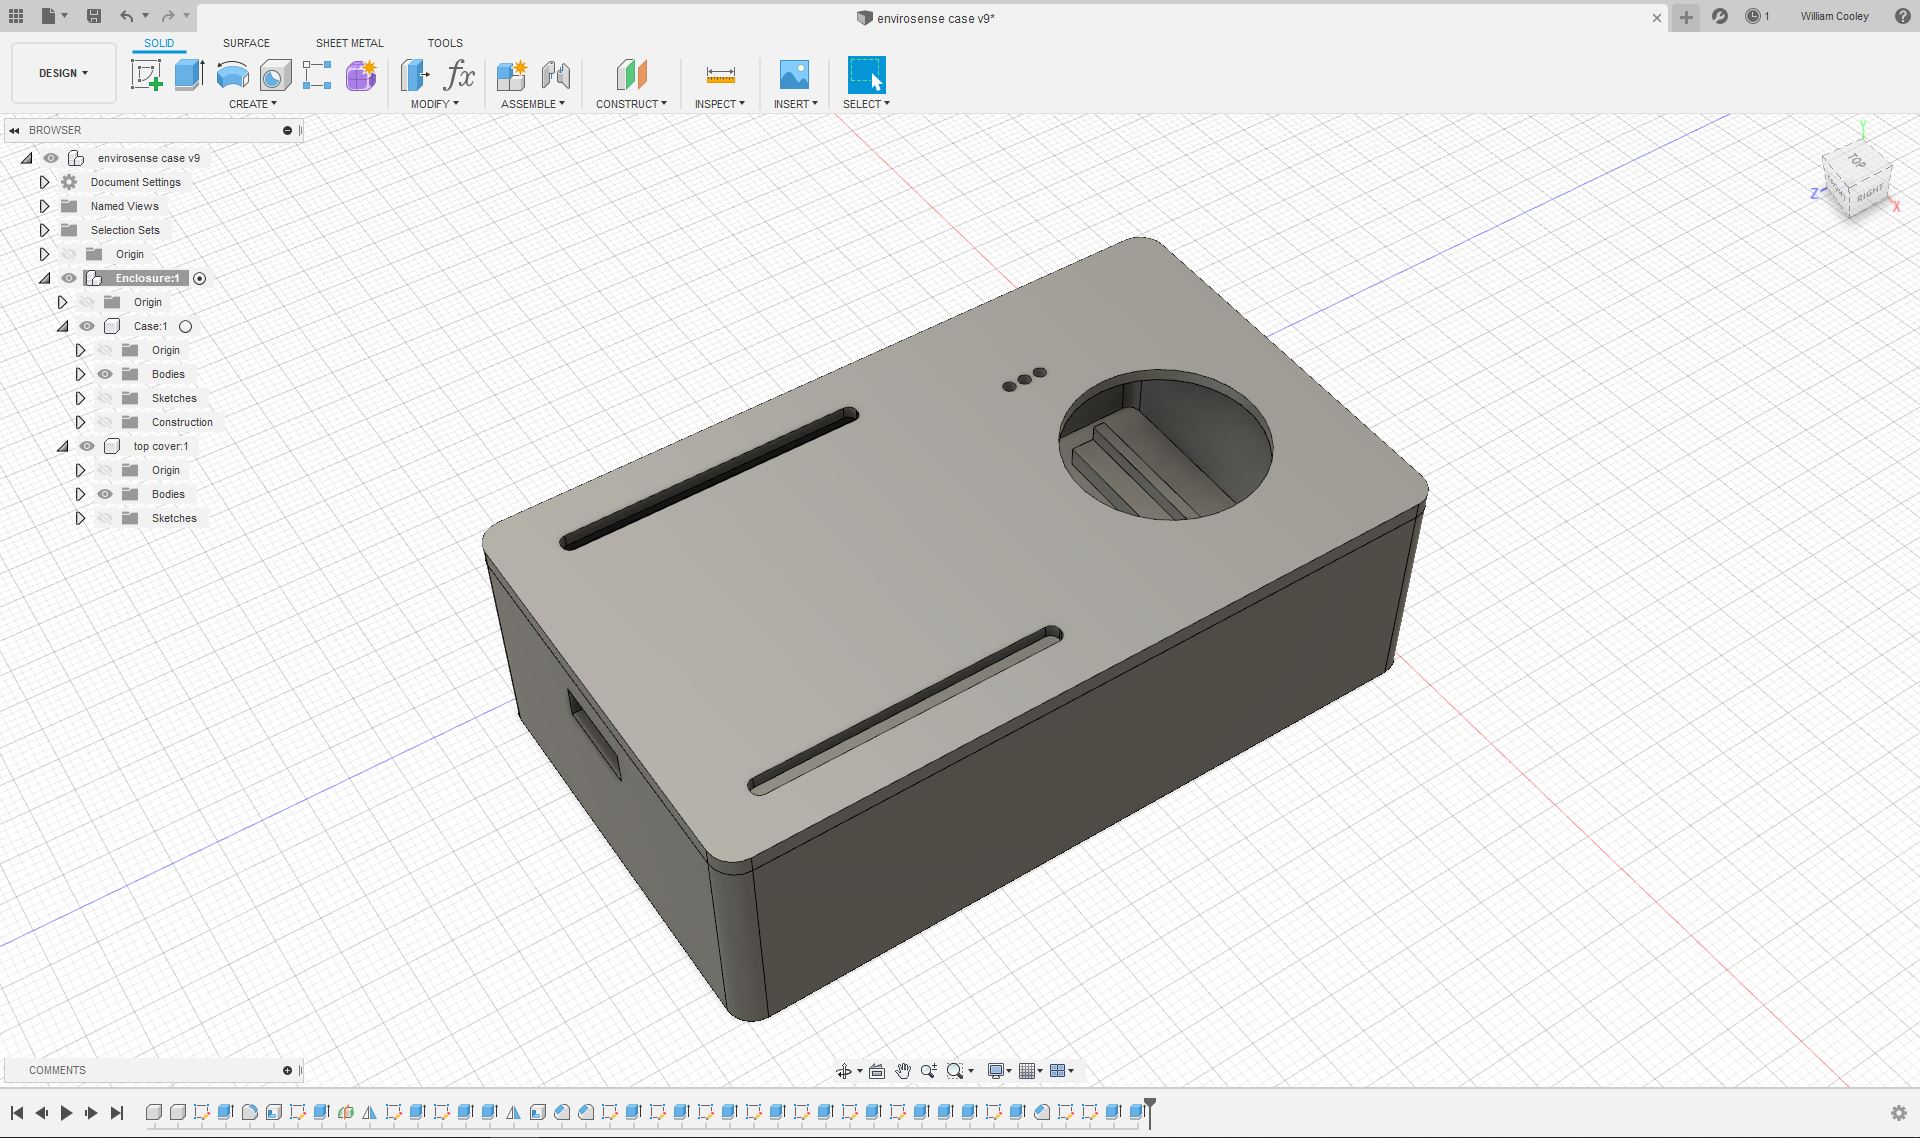Activate the Select tool icon
This screenshot has height=1138, width=1920.
coord(866,75)
